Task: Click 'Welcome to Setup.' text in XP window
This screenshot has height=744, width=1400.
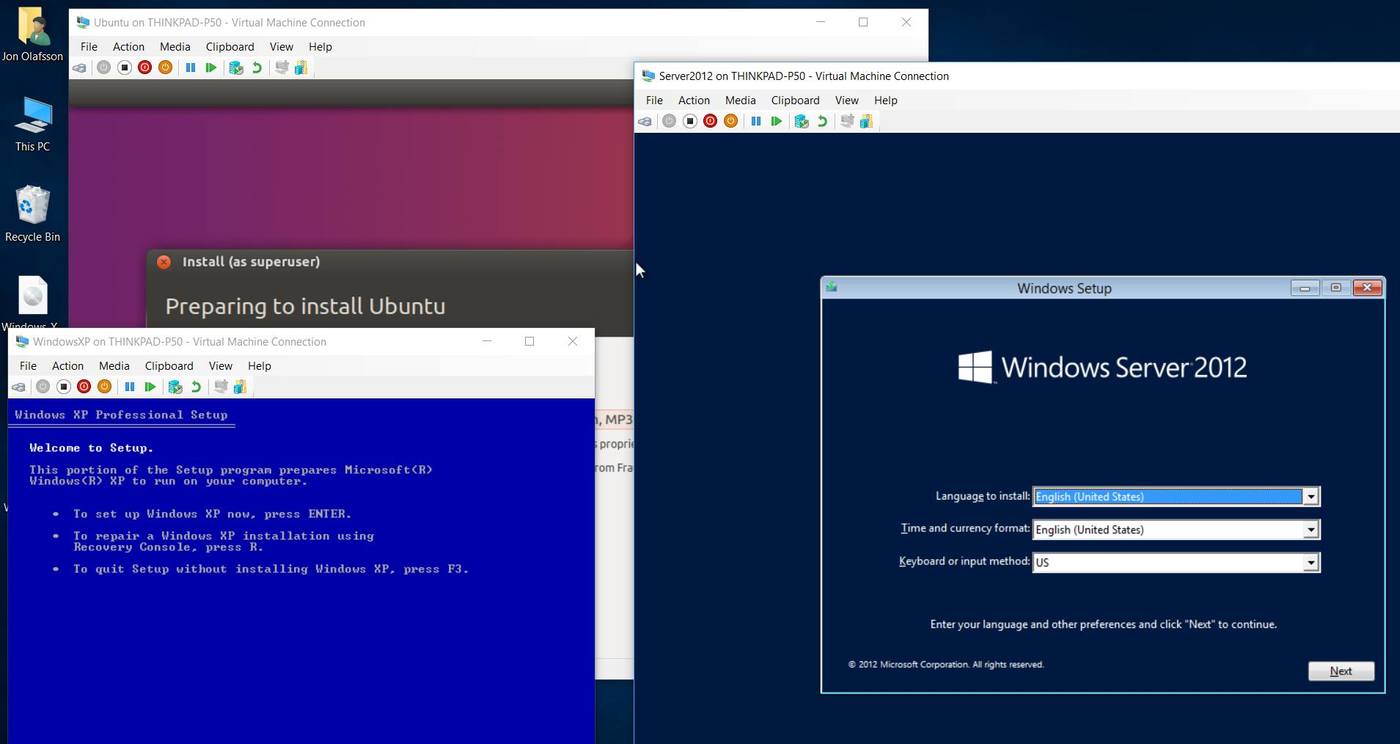Action: pyautogui.click(x=91, y=448)
